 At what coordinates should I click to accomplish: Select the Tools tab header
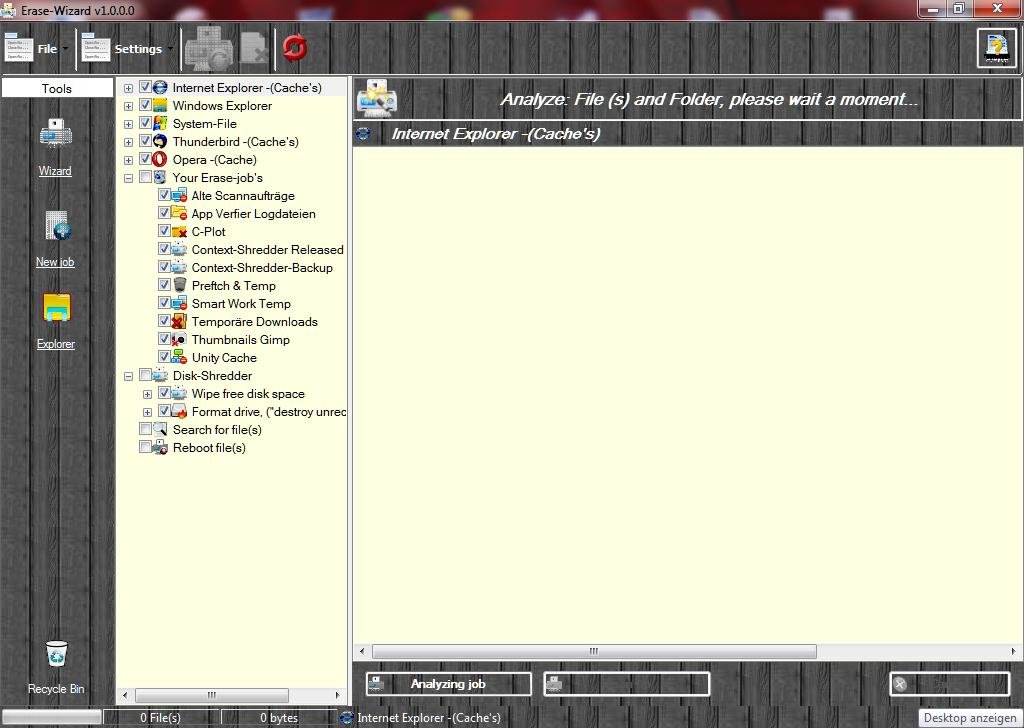[x=57, y=88]
